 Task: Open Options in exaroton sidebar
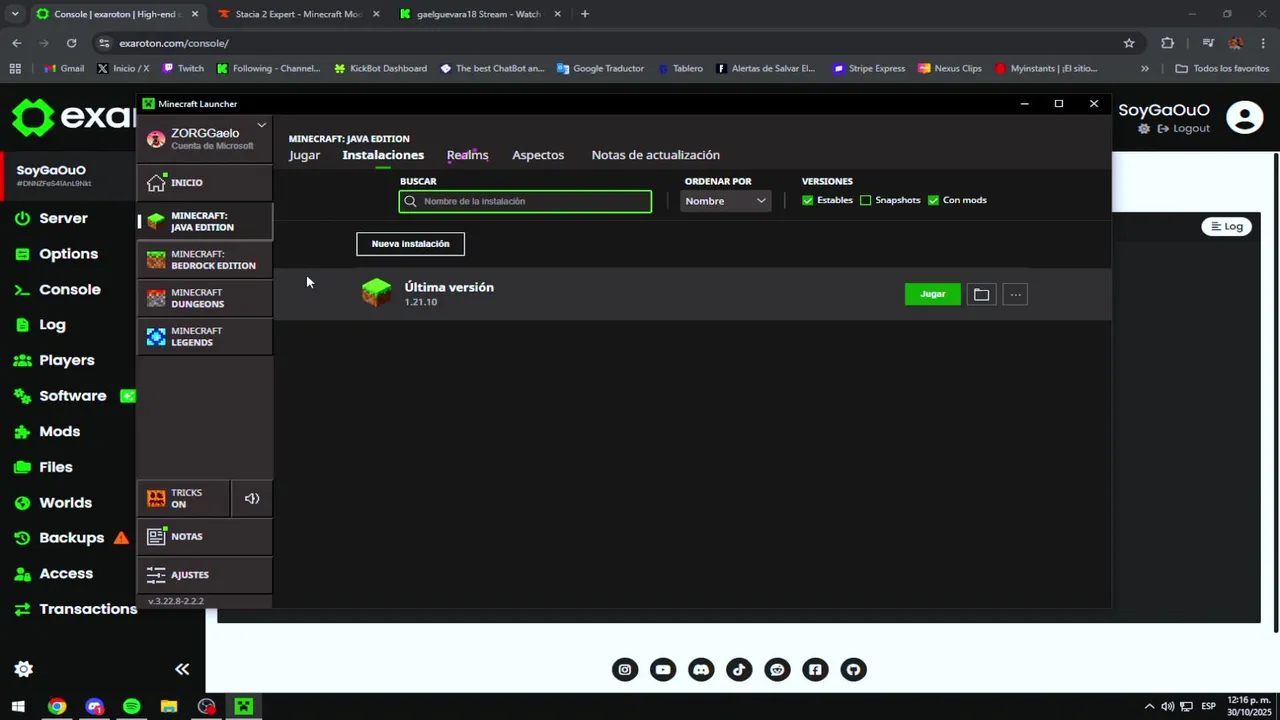(68, 254)
